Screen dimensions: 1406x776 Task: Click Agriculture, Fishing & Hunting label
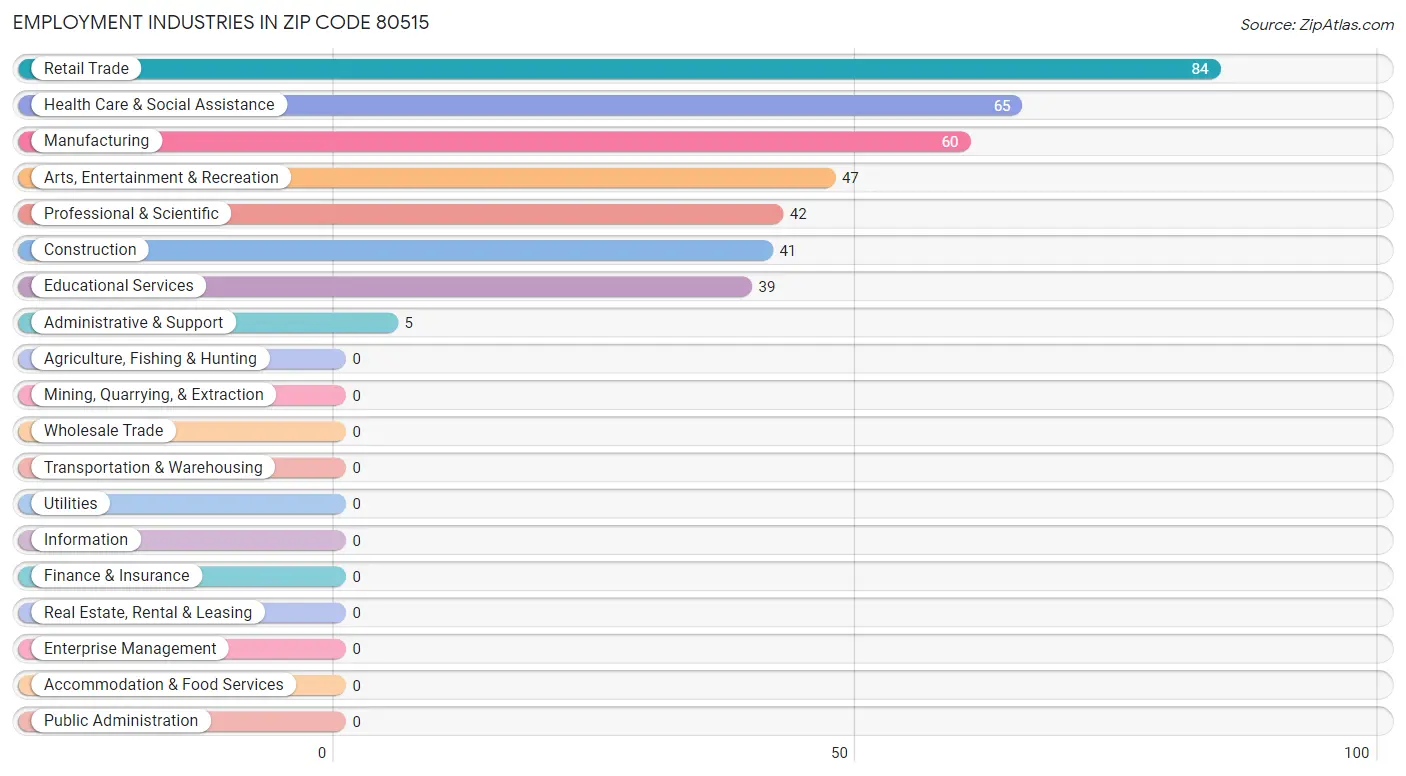click(150, 359)
